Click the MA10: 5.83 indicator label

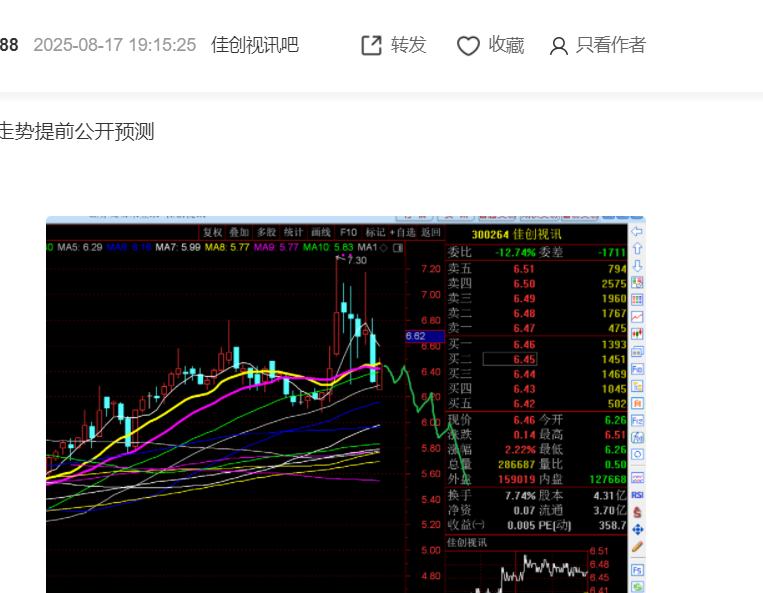[x=328, y=248]
